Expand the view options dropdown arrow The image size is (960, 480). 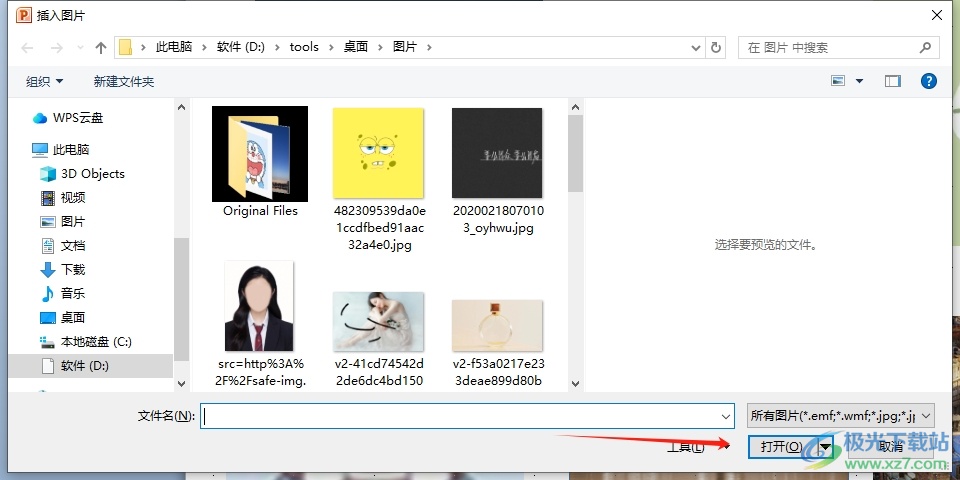pyautogui.click(x=859, y=81)
